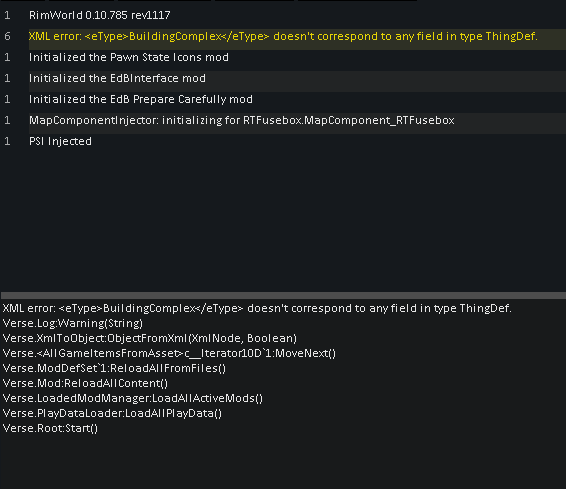Click the repeat count 6 beside XML error

[7, 36]
